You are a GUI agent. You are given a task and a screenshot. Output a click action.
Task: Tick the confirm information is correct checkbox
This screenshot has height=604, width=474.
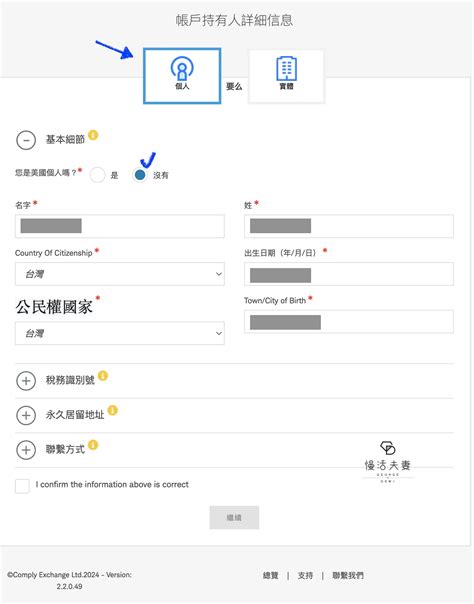click(x=22, y=486)
